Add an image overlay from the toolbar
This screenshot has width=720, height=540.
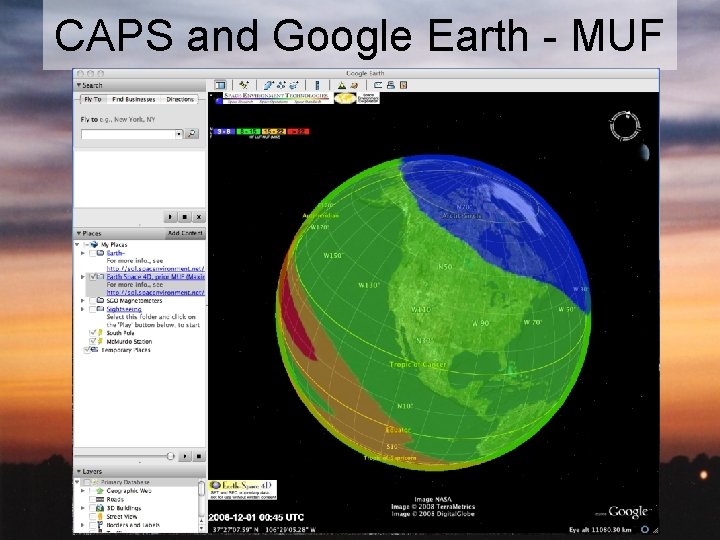click(294, 85)
